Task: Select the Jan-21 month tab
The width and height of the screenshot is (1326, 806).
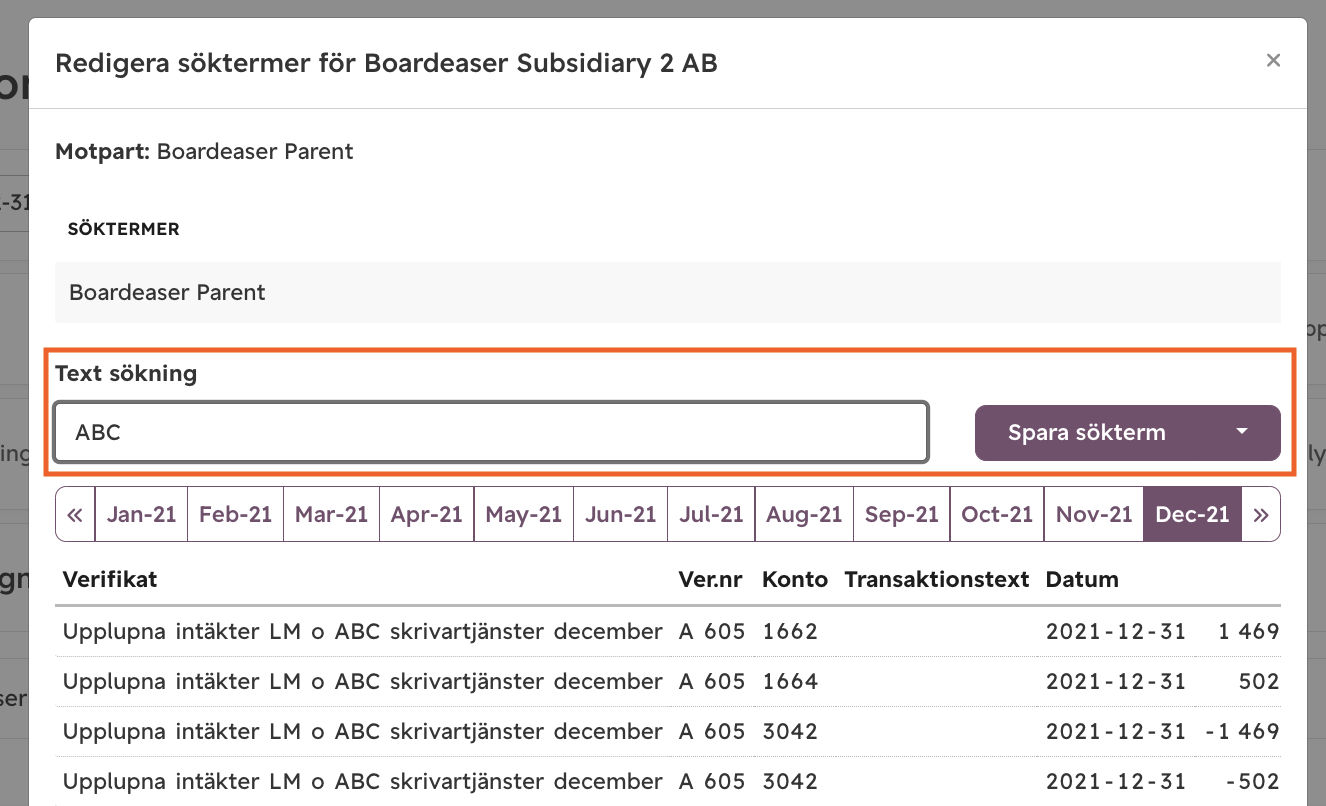Action: tap(141, 514)
